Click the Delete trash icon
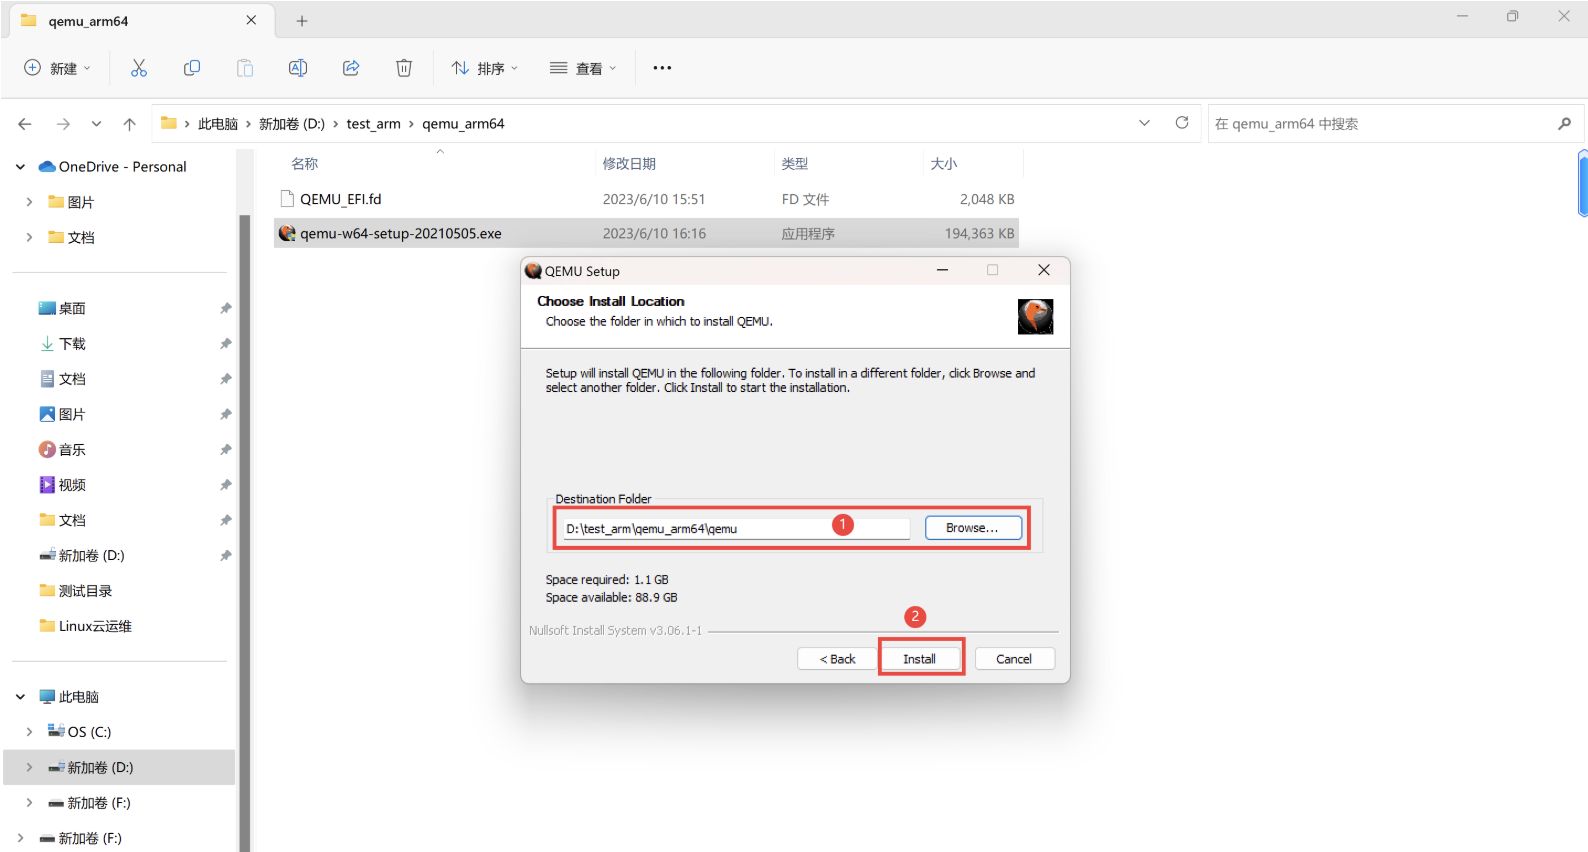 pyautogui.click(x=404, y=68)
